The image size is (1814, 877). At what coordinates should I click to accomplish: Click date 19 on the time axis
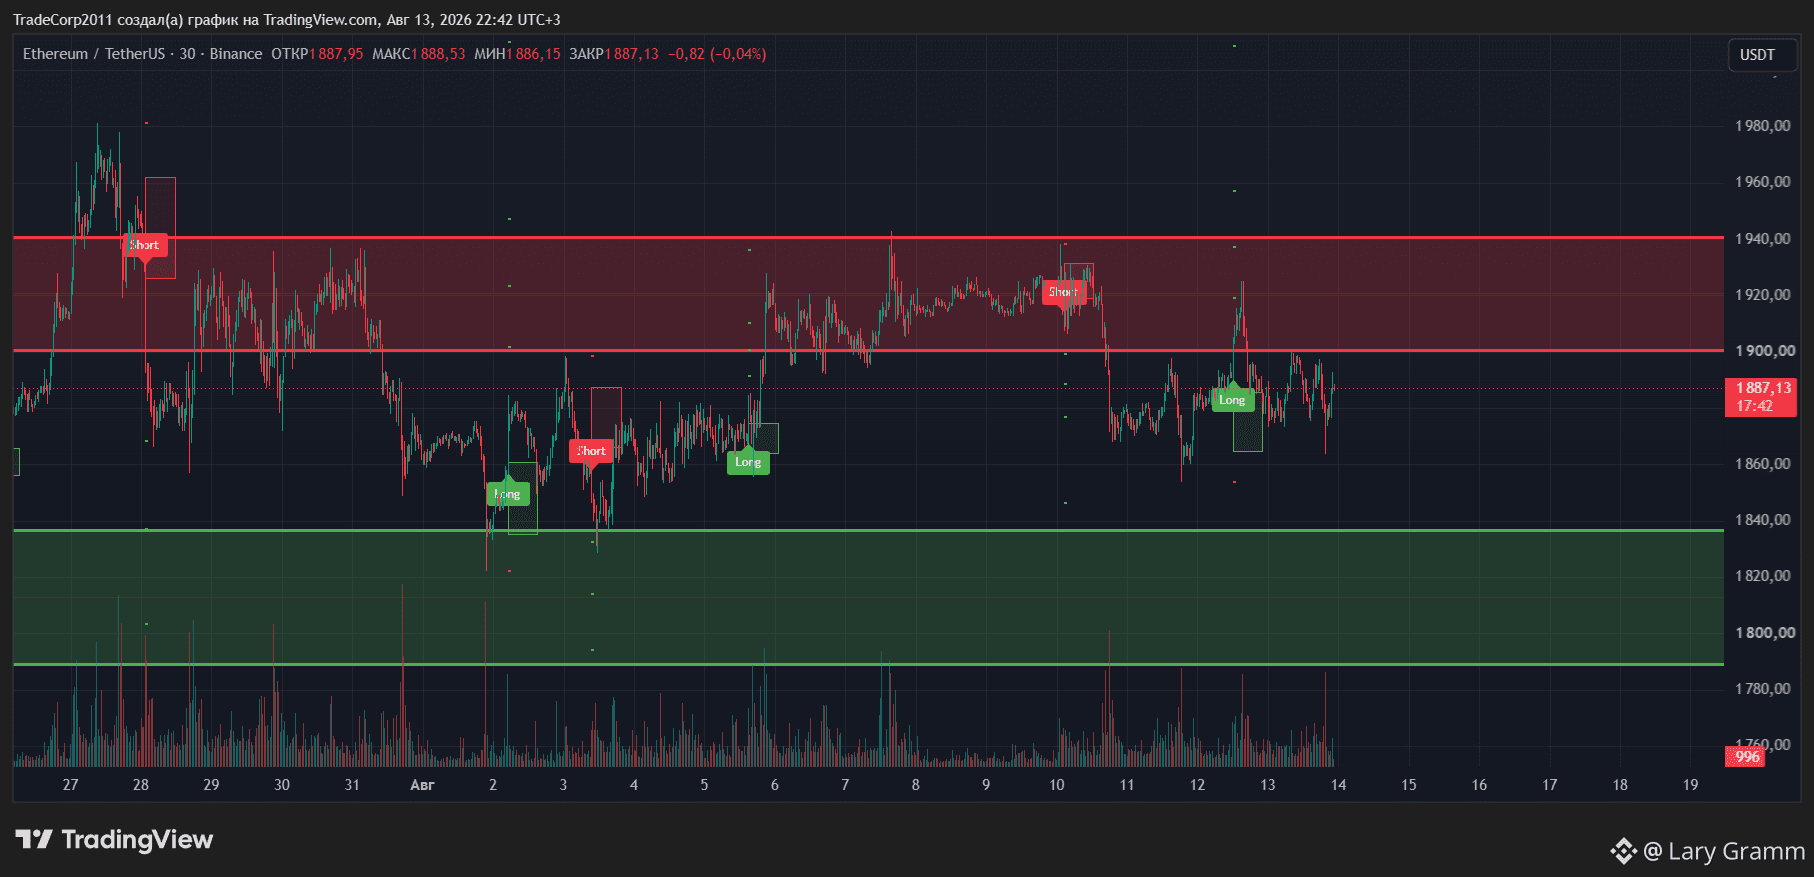[1690, 785]
